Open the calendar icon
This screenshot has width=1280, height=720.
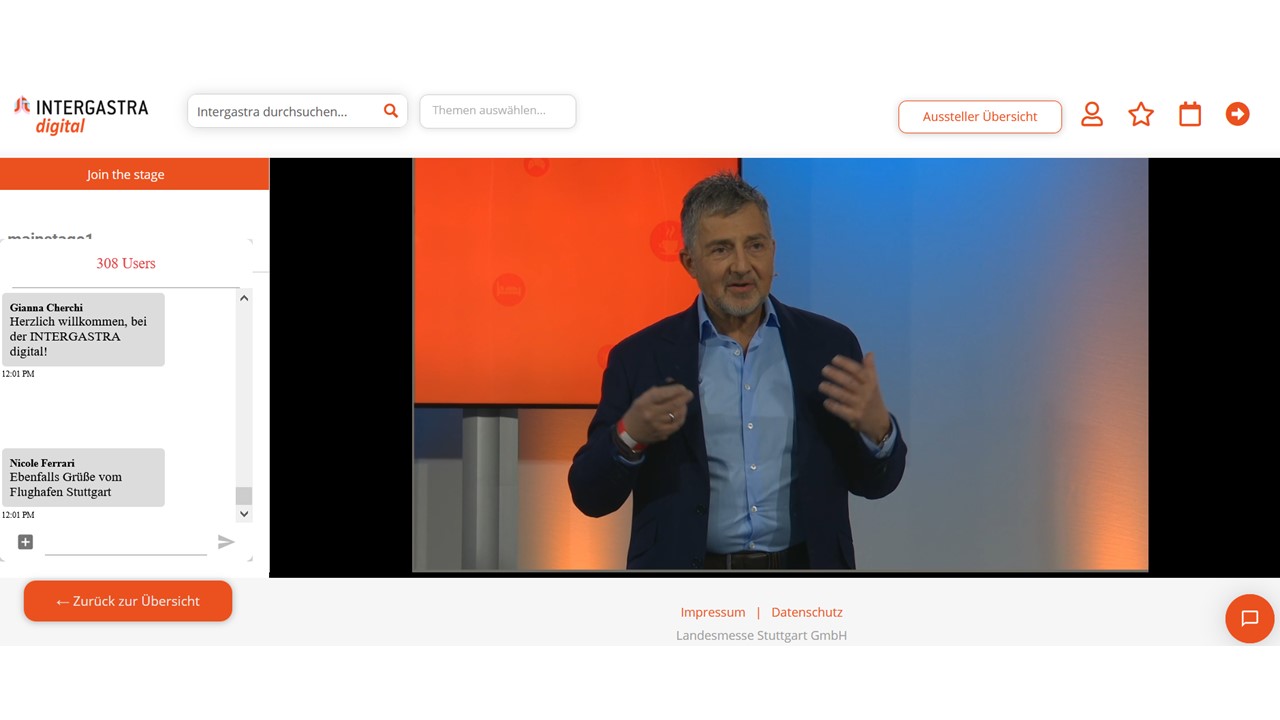click(1190, 115)
